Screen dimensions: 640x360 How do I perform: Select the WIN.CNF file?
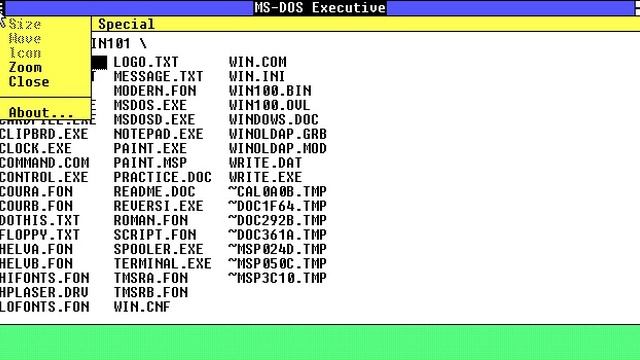point(142,307)
